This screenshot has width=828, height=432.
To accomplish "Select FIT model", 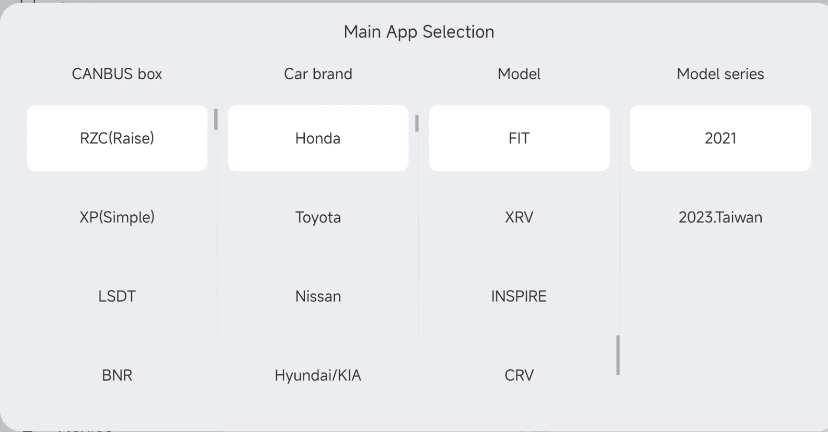I will pos(519,138).
